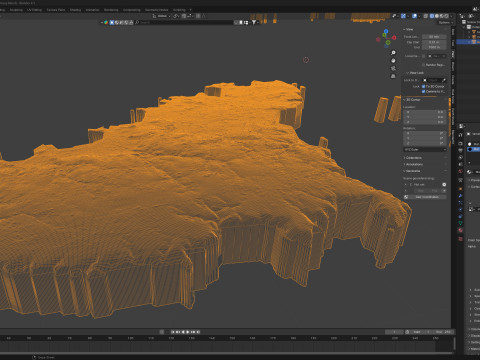Viewport: 480px width, 360px height.
Task: Open the shading options dropdown arrow
Action: pyautogui.click(x=452, y=16)
